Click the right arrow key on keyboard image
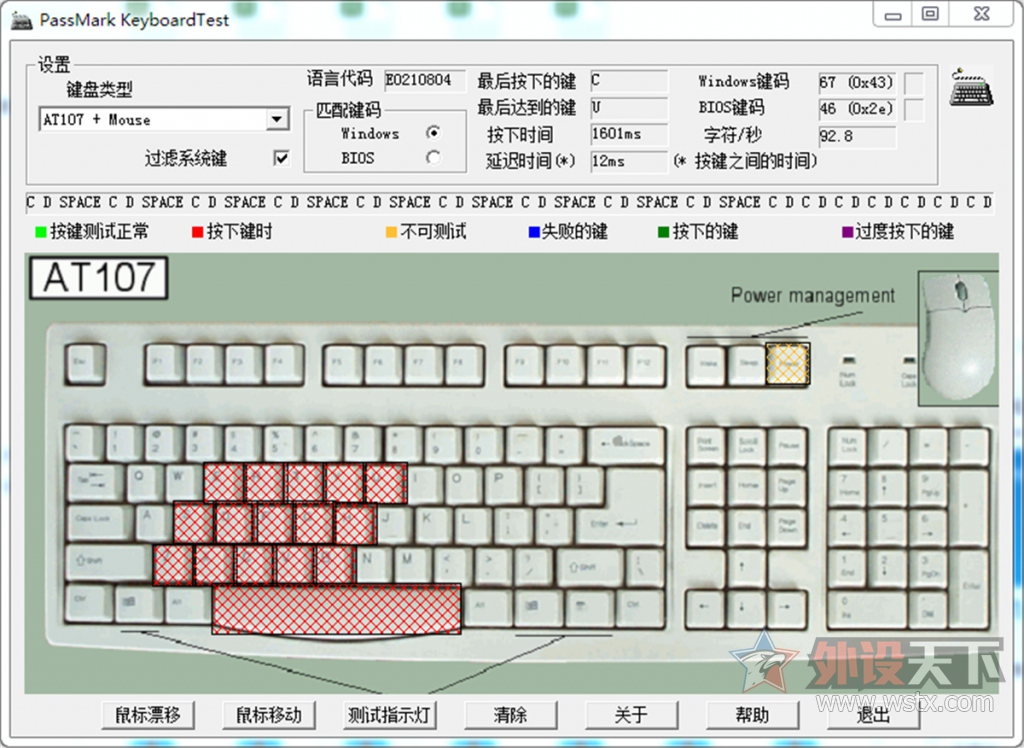Viewport: 1024px width, 748px height. (x=786, y=607)
